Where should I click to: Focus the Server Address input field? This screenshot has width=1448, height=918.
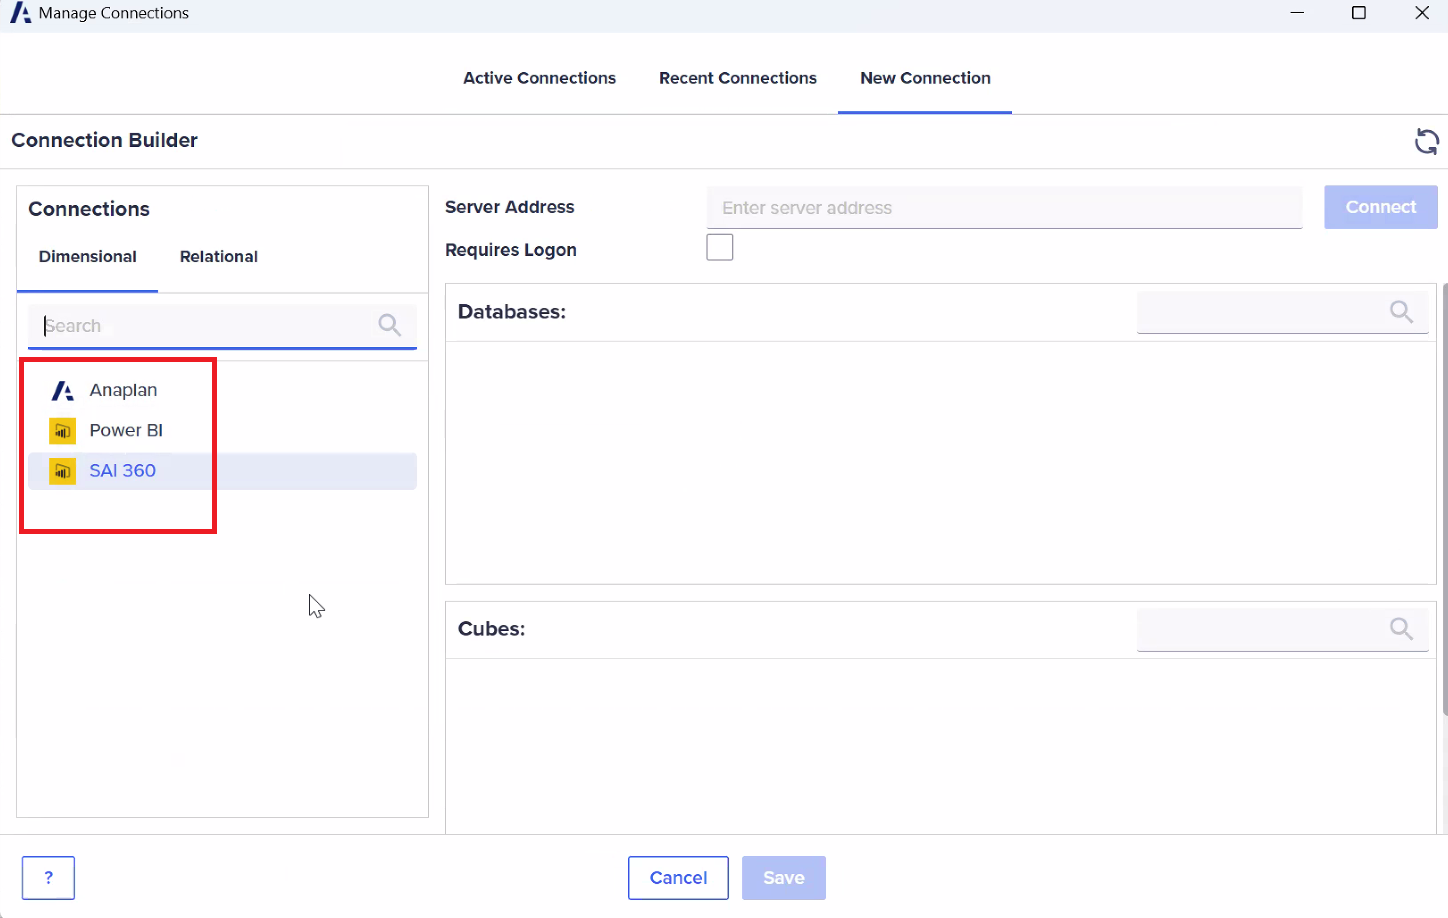1004,208
